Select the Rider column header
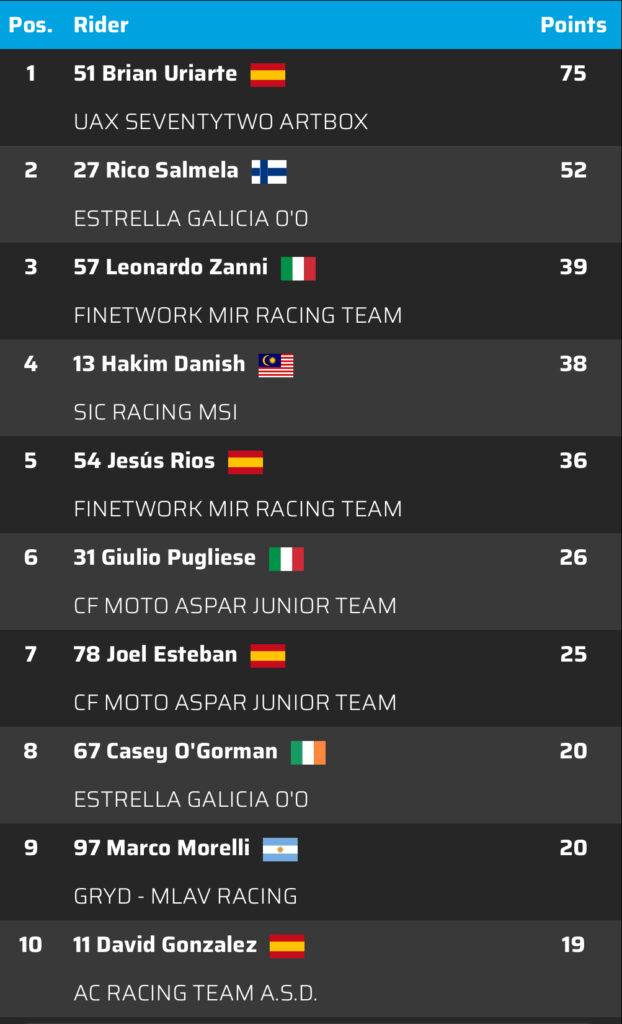622x1024 pixels. click(x=101, y=25)
